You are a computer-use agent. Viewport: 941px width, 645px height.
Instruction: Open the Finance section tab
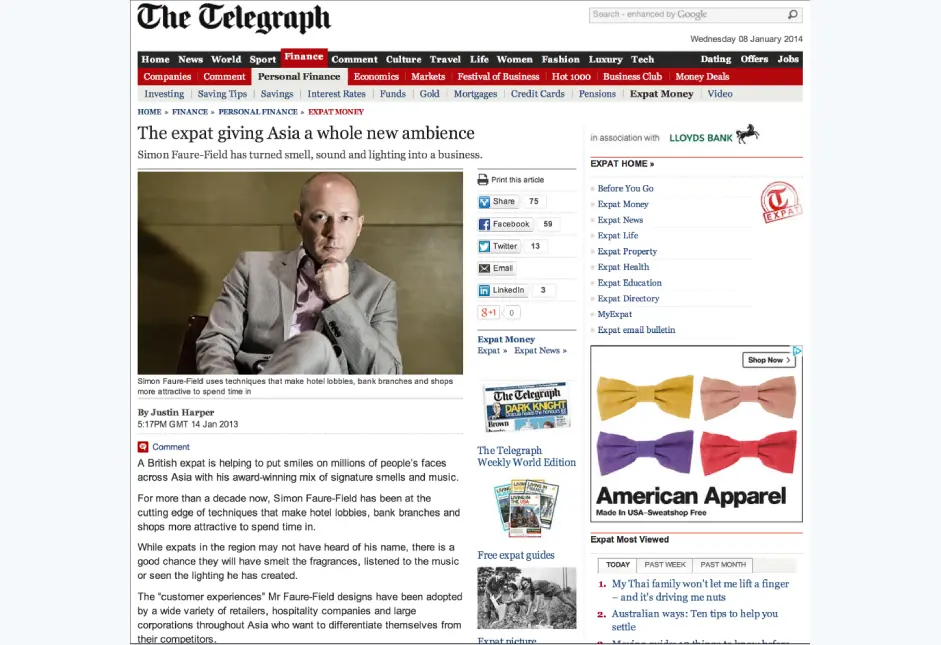coord(303,57)
